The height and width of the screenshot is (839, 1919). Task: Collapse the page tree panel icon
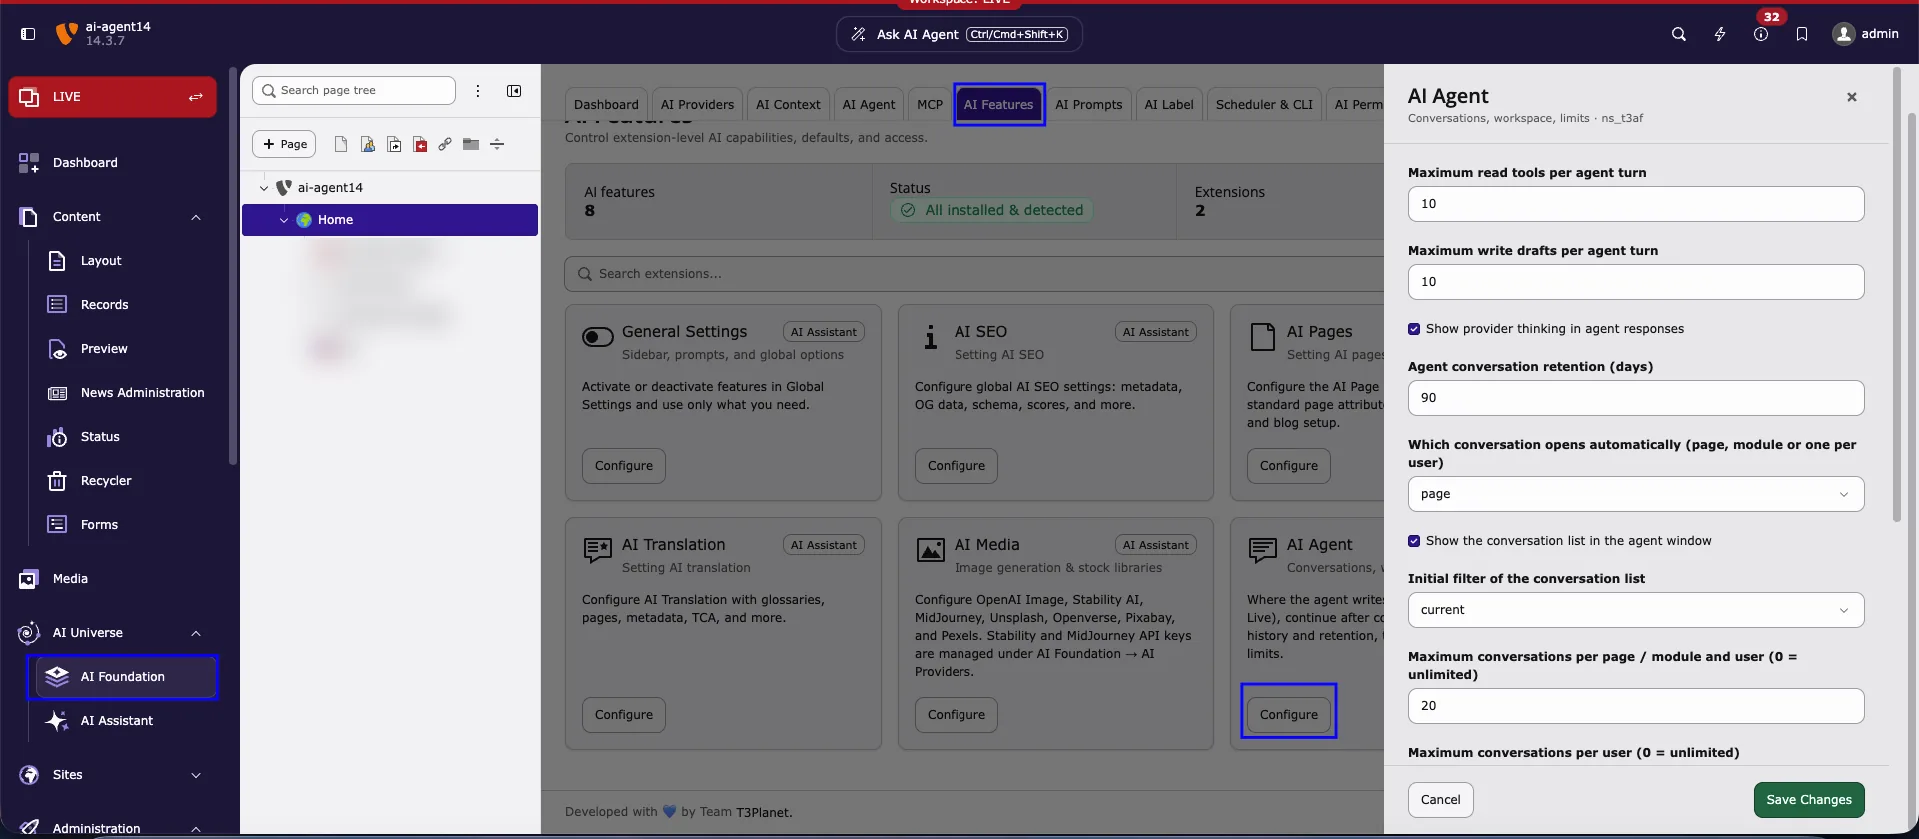[514, 91]
